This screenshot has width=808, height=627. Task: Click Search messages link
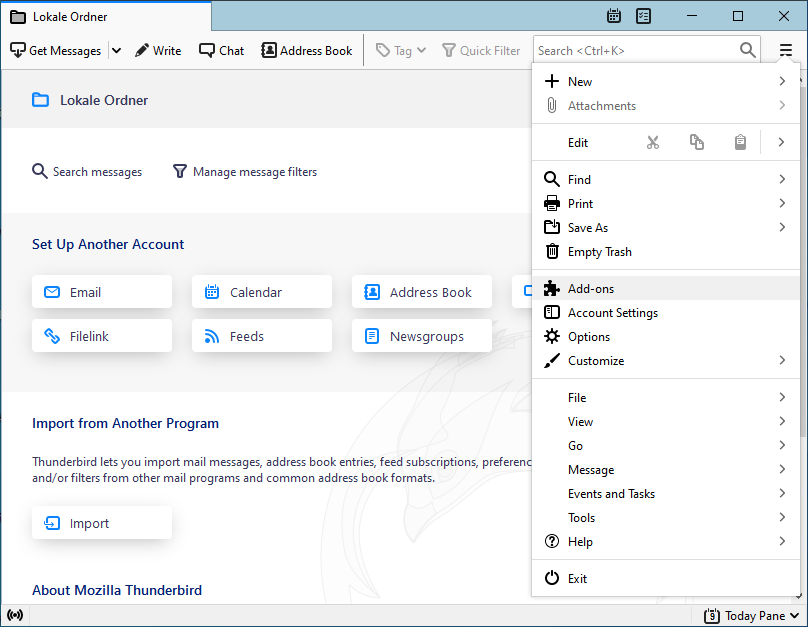[x=87, y=172]
